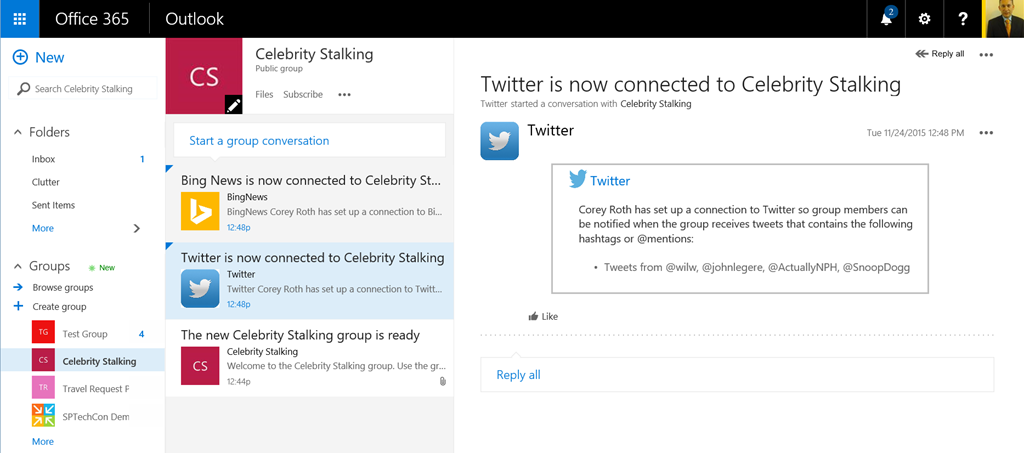Click the Inbox unread count 1

(142, 159)
